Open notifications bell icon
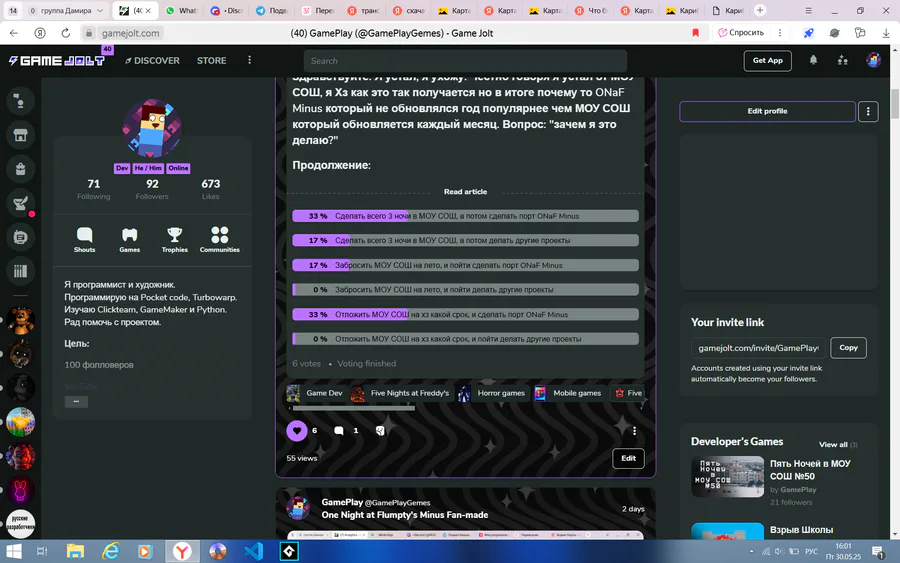Viewport: 900px width, 563px height. (x=813, y=60)
